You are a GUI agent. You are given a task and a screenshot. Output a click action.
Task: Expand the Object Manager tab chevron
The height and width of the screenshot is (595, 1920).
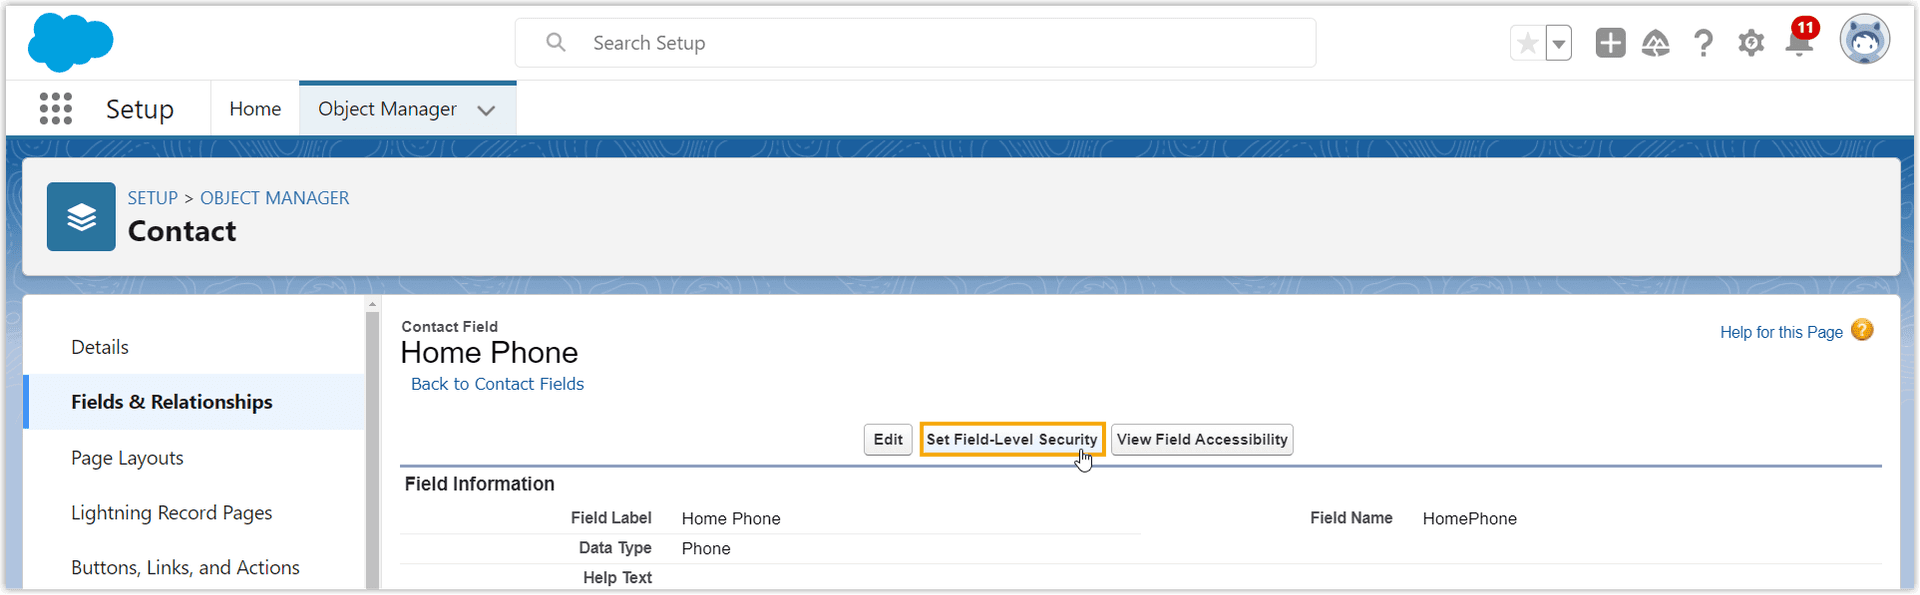tap(486, 110)
